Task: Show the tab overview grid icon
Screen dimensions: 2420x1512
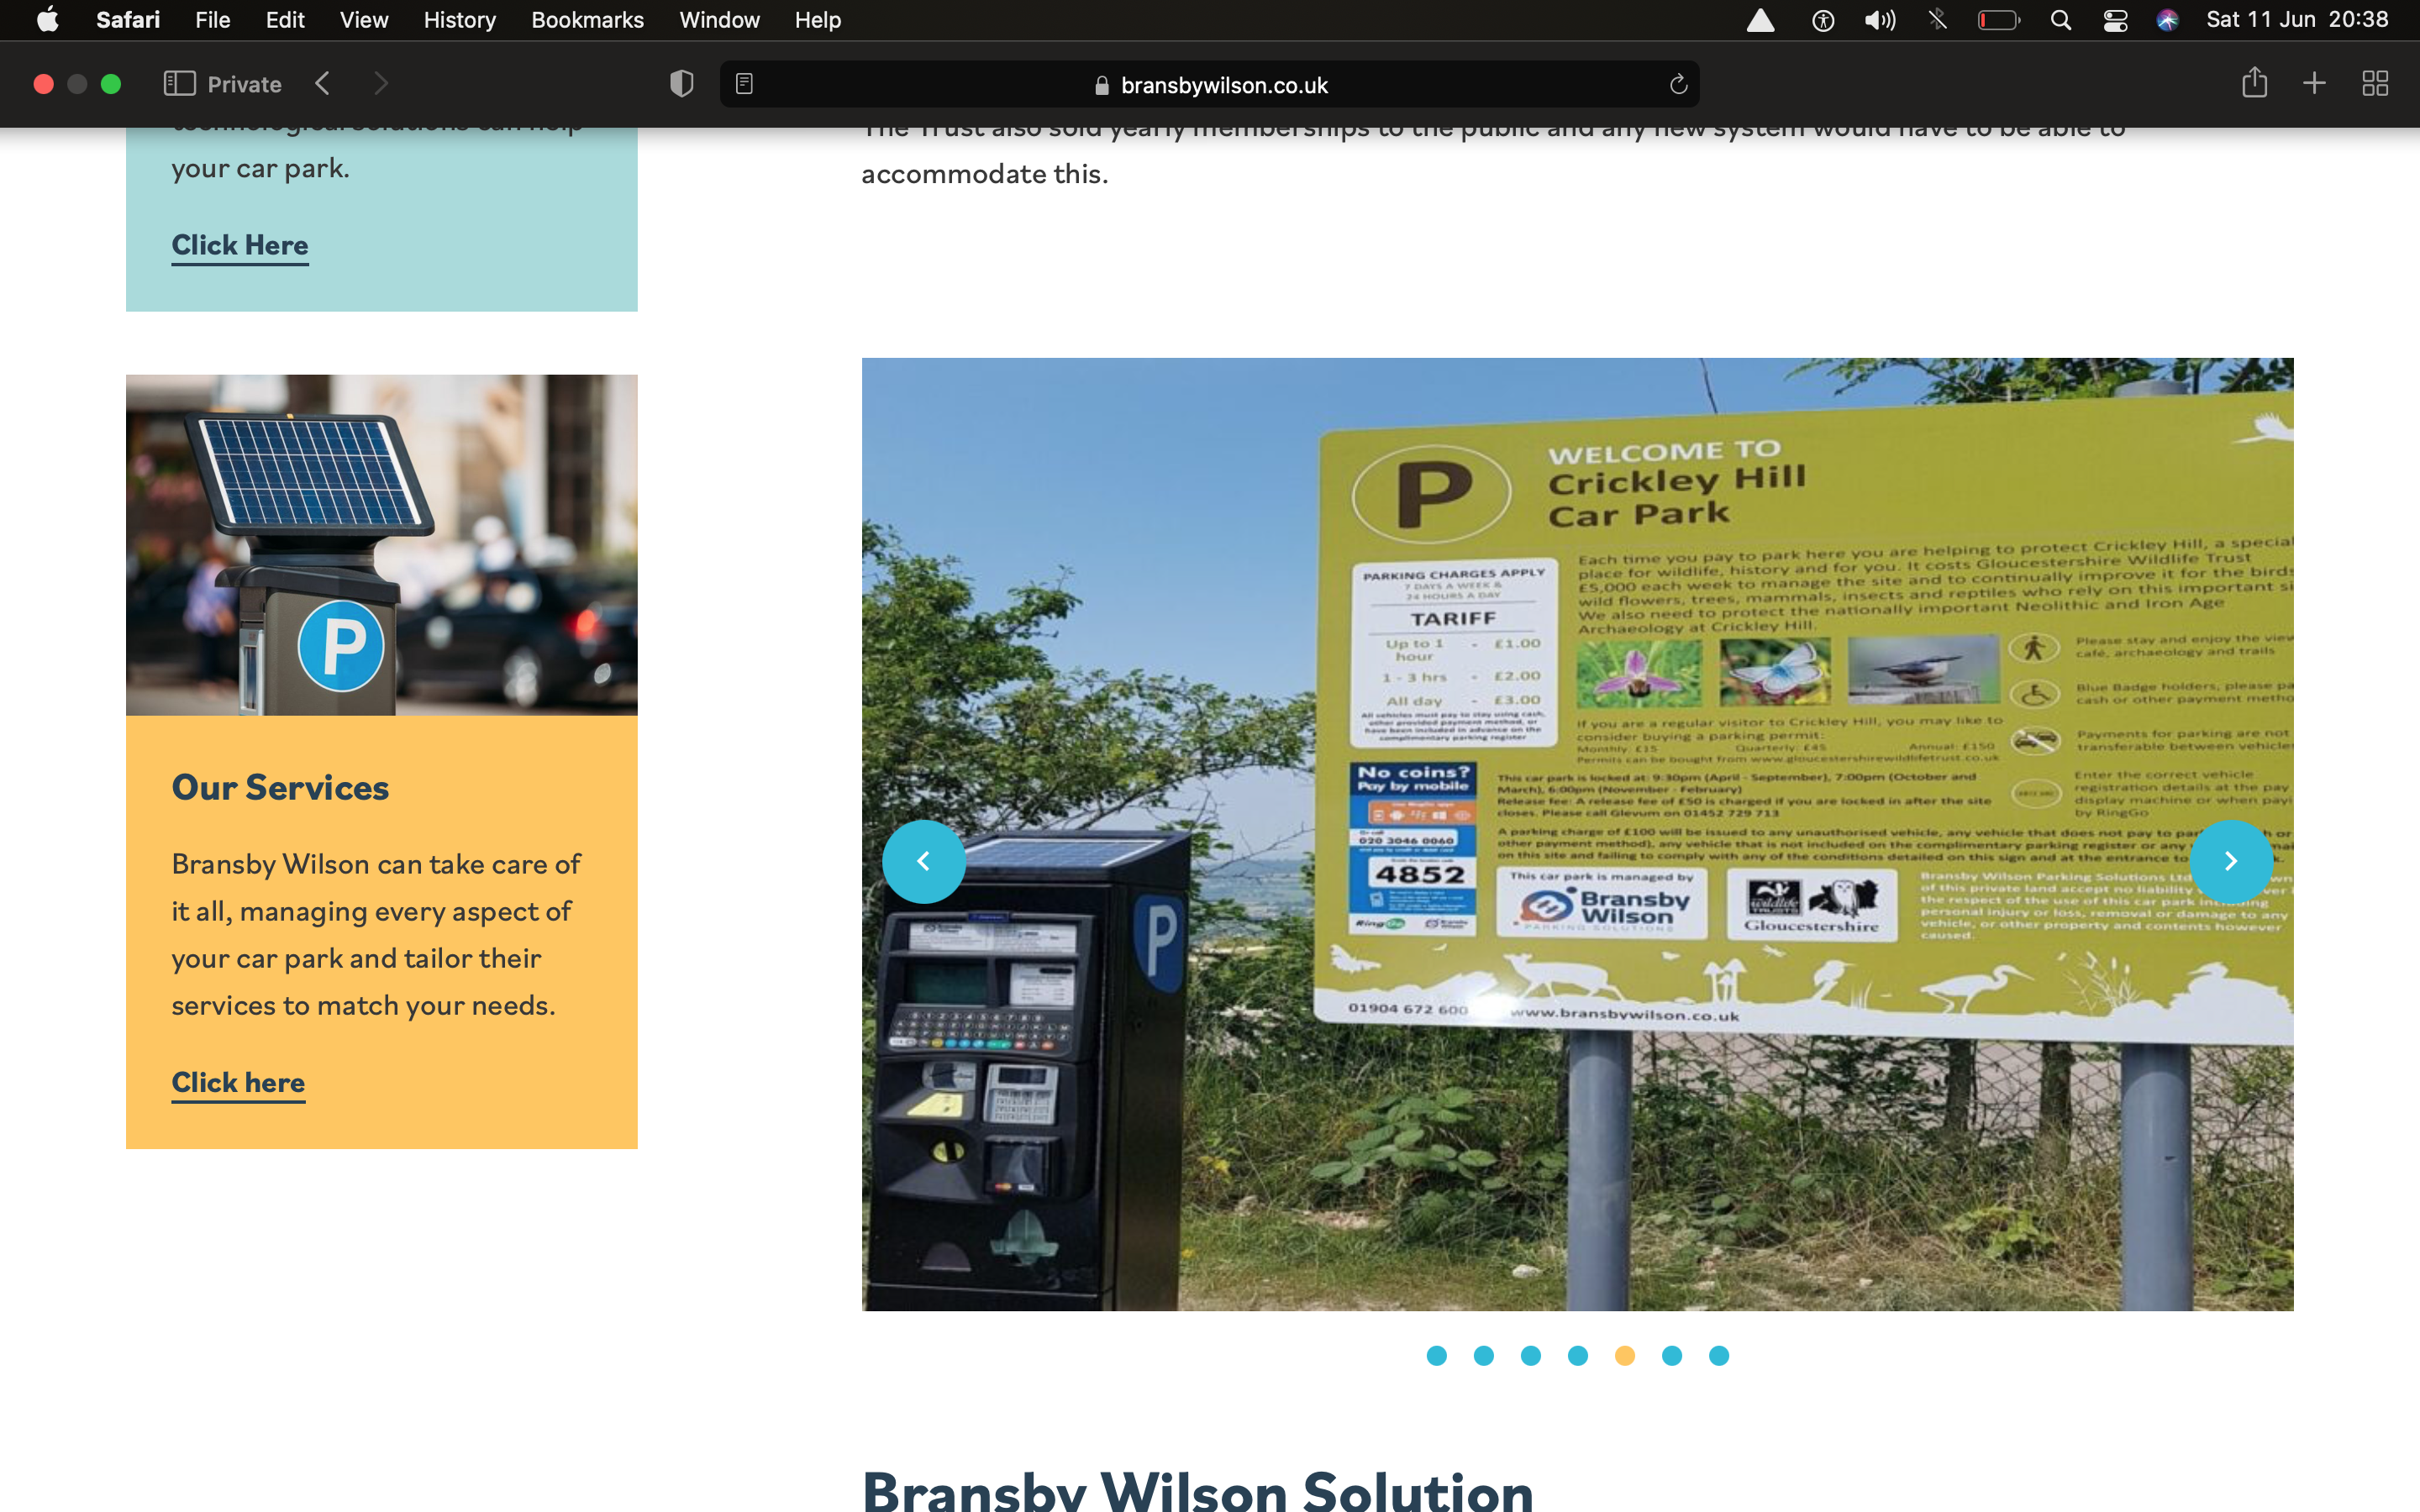Action: click(x=2375, y=83)
